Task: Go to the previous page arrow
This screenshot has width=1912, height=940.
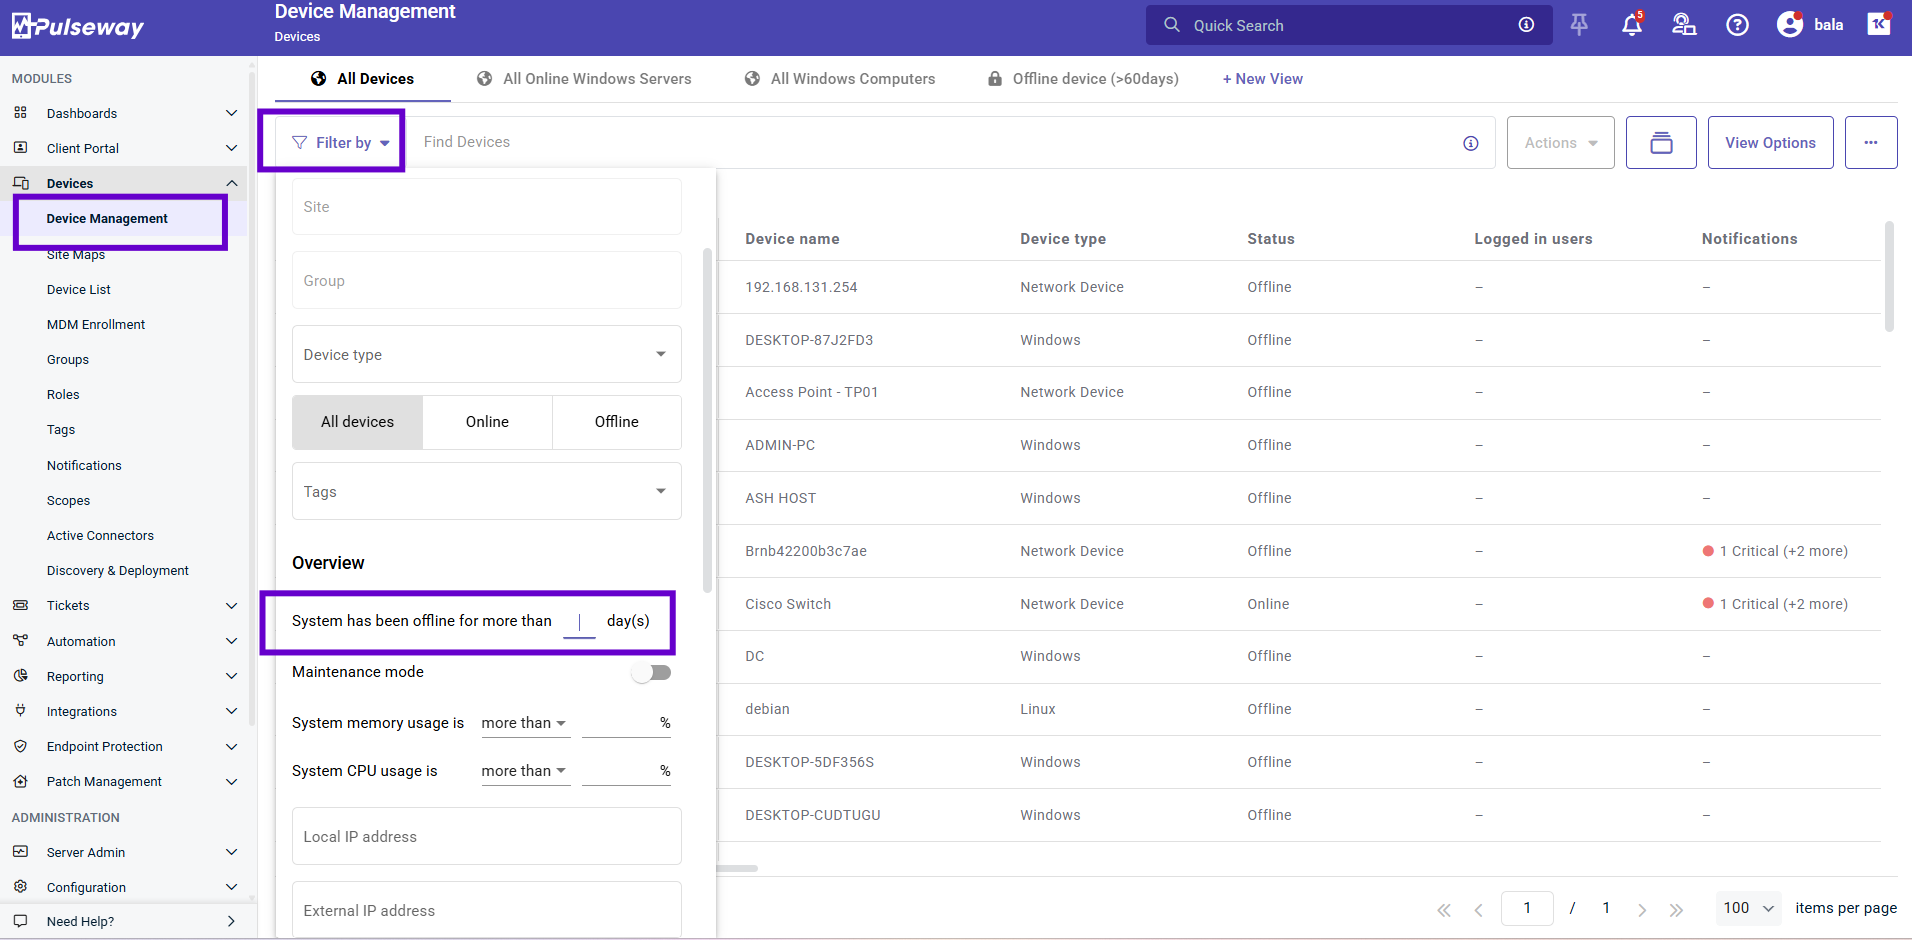Action: click(x=1478, y=910)
